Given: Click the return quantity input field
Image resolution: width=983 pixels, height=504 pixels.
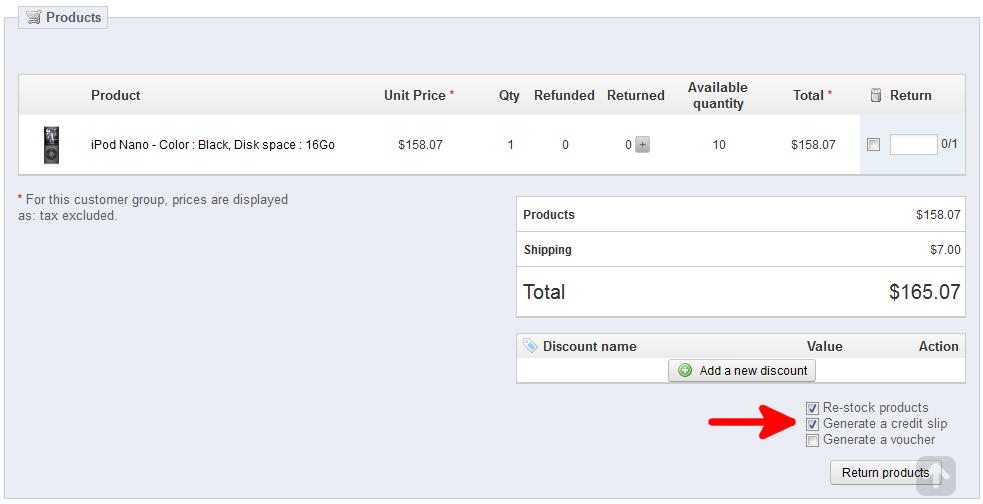Looking at the screenshot, I should point(913,144).
